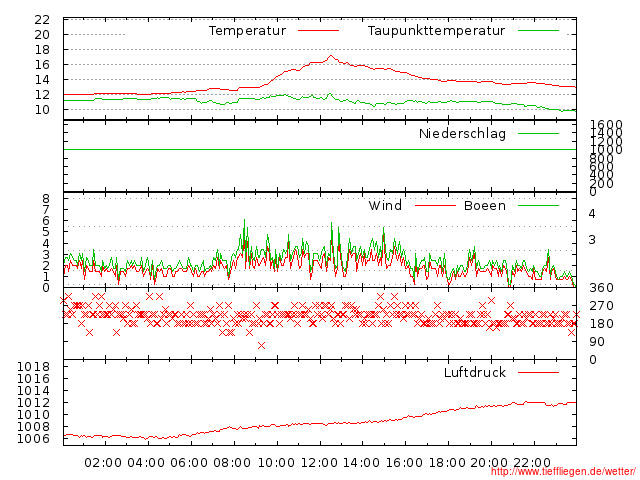Click the 22 temperature axis value
Screen dimensions: 640x480
coord(42,20)
